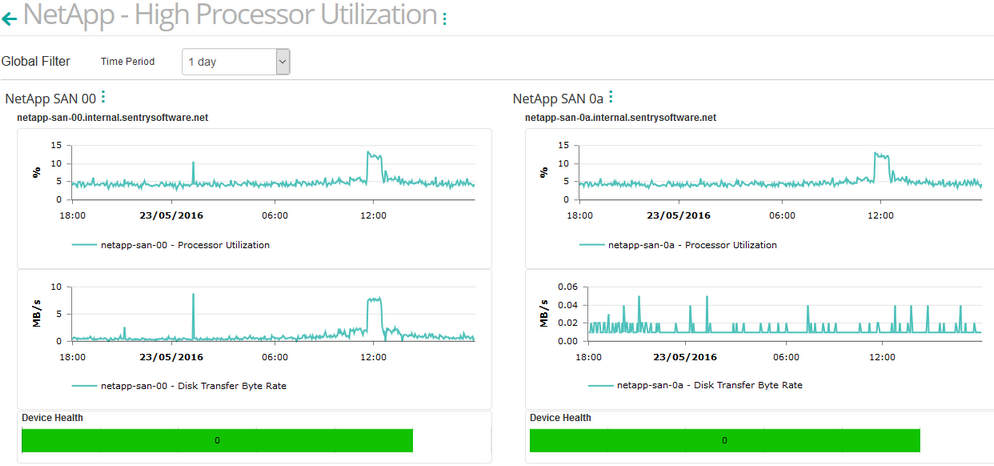This screenshot has width=994, height=466.
Task: Click Device Health label under SAN 0a
Action: tap(560, 418)
